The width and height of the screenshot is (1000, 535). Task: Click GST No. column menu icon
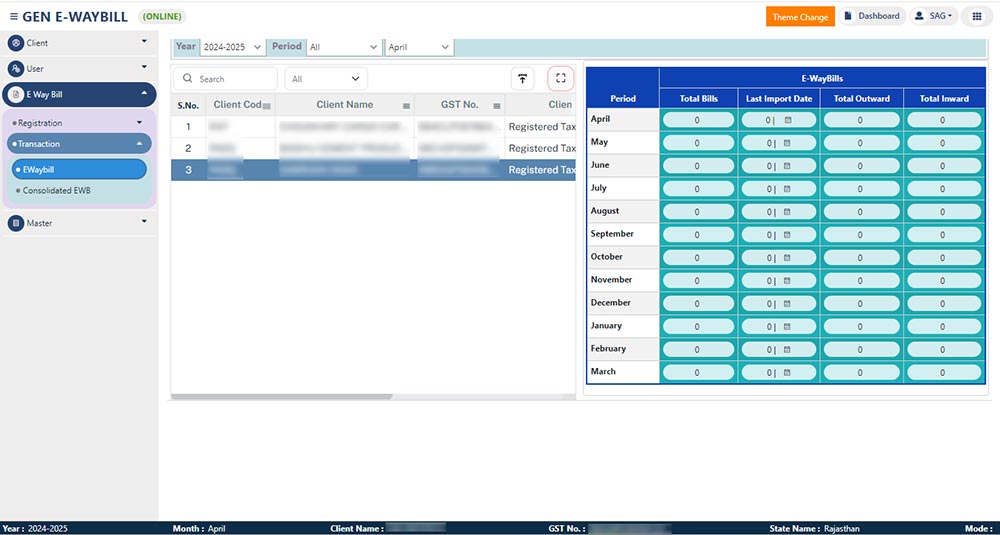click(496, 105)
